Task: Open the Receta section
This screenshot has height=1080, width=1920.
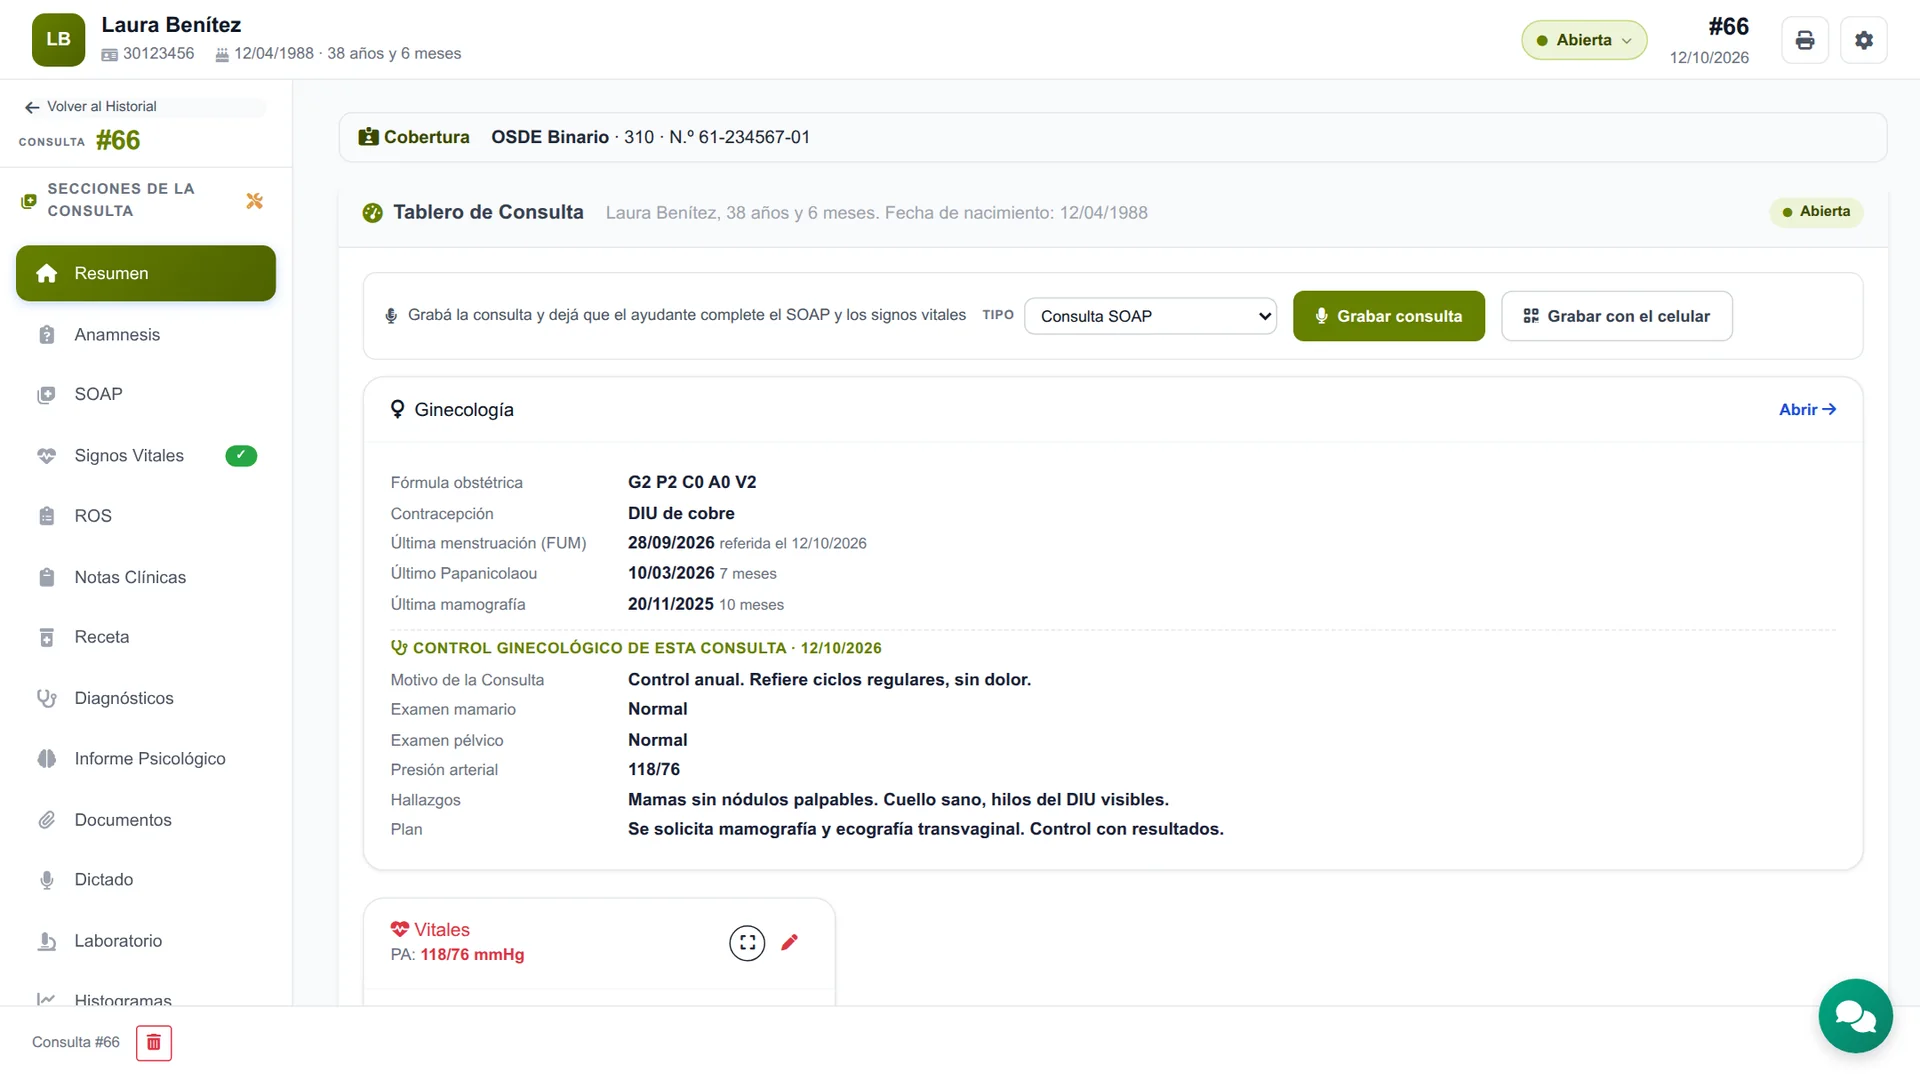Action: click(x=146, y=637)
